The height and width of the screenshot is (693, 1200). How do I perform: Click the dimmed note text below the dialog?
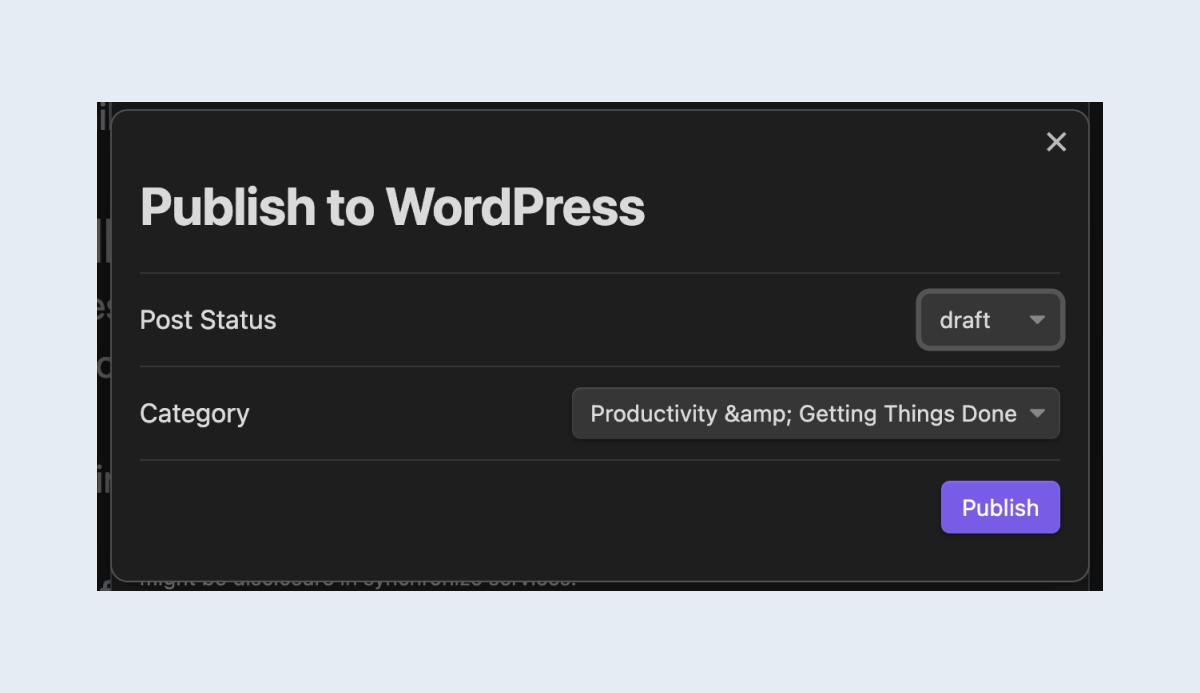pyautogui.click(x=358, y=584)
